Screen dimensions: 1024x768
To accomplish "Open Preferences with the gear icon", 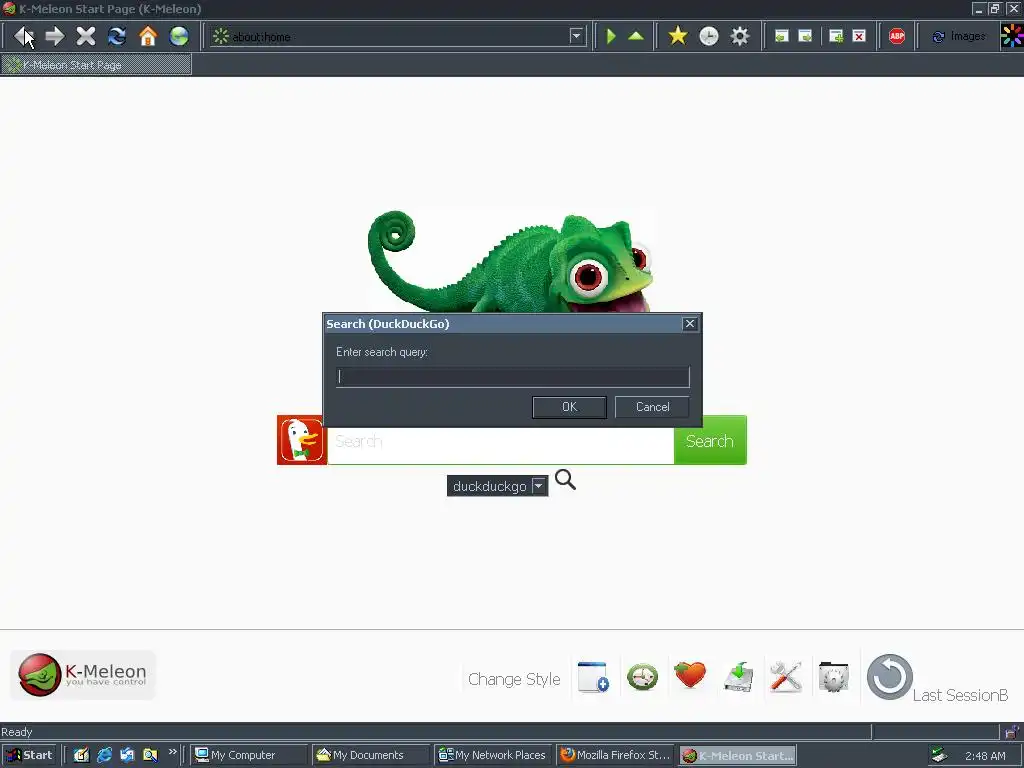I will (x=740, y=36).
